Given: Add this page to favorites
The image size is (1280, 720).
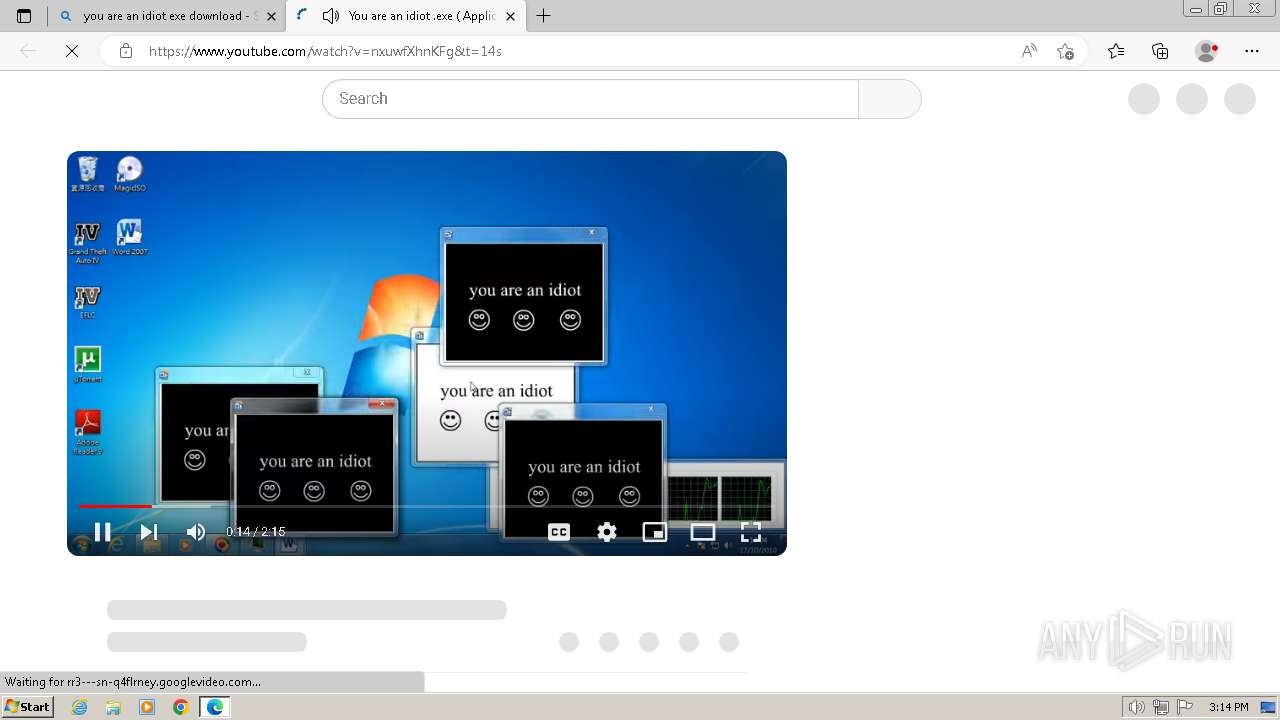Looking at the screenshot, I should click(1066, 51).
